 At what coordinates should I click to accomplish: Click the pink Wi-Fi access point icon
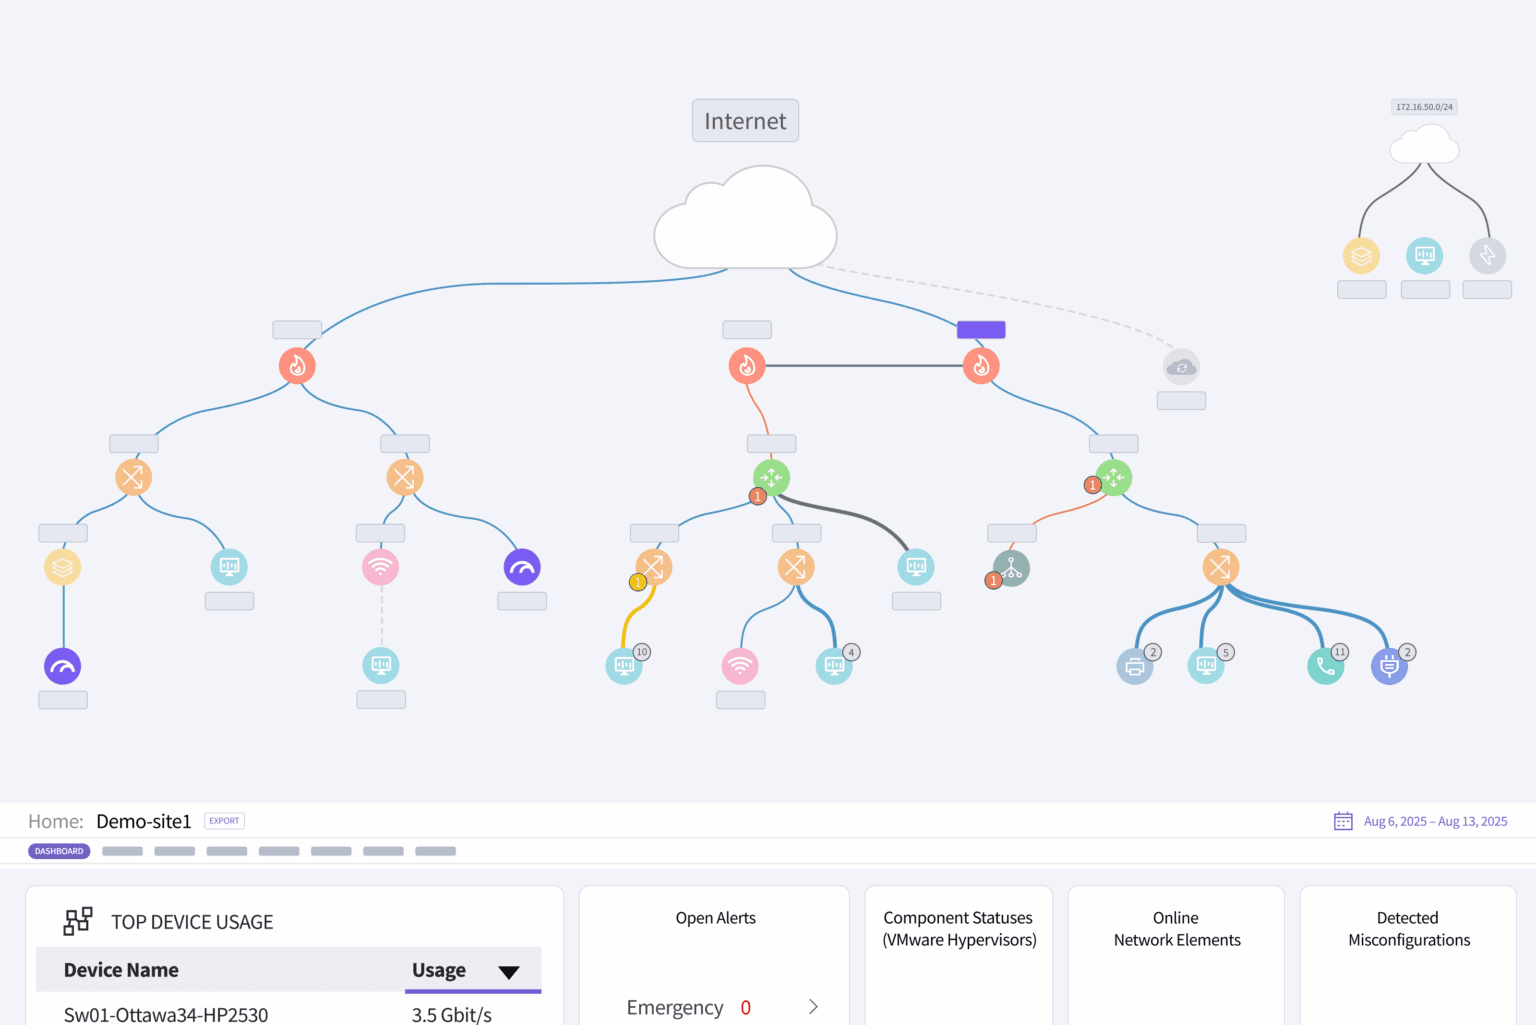coord(740,665)
